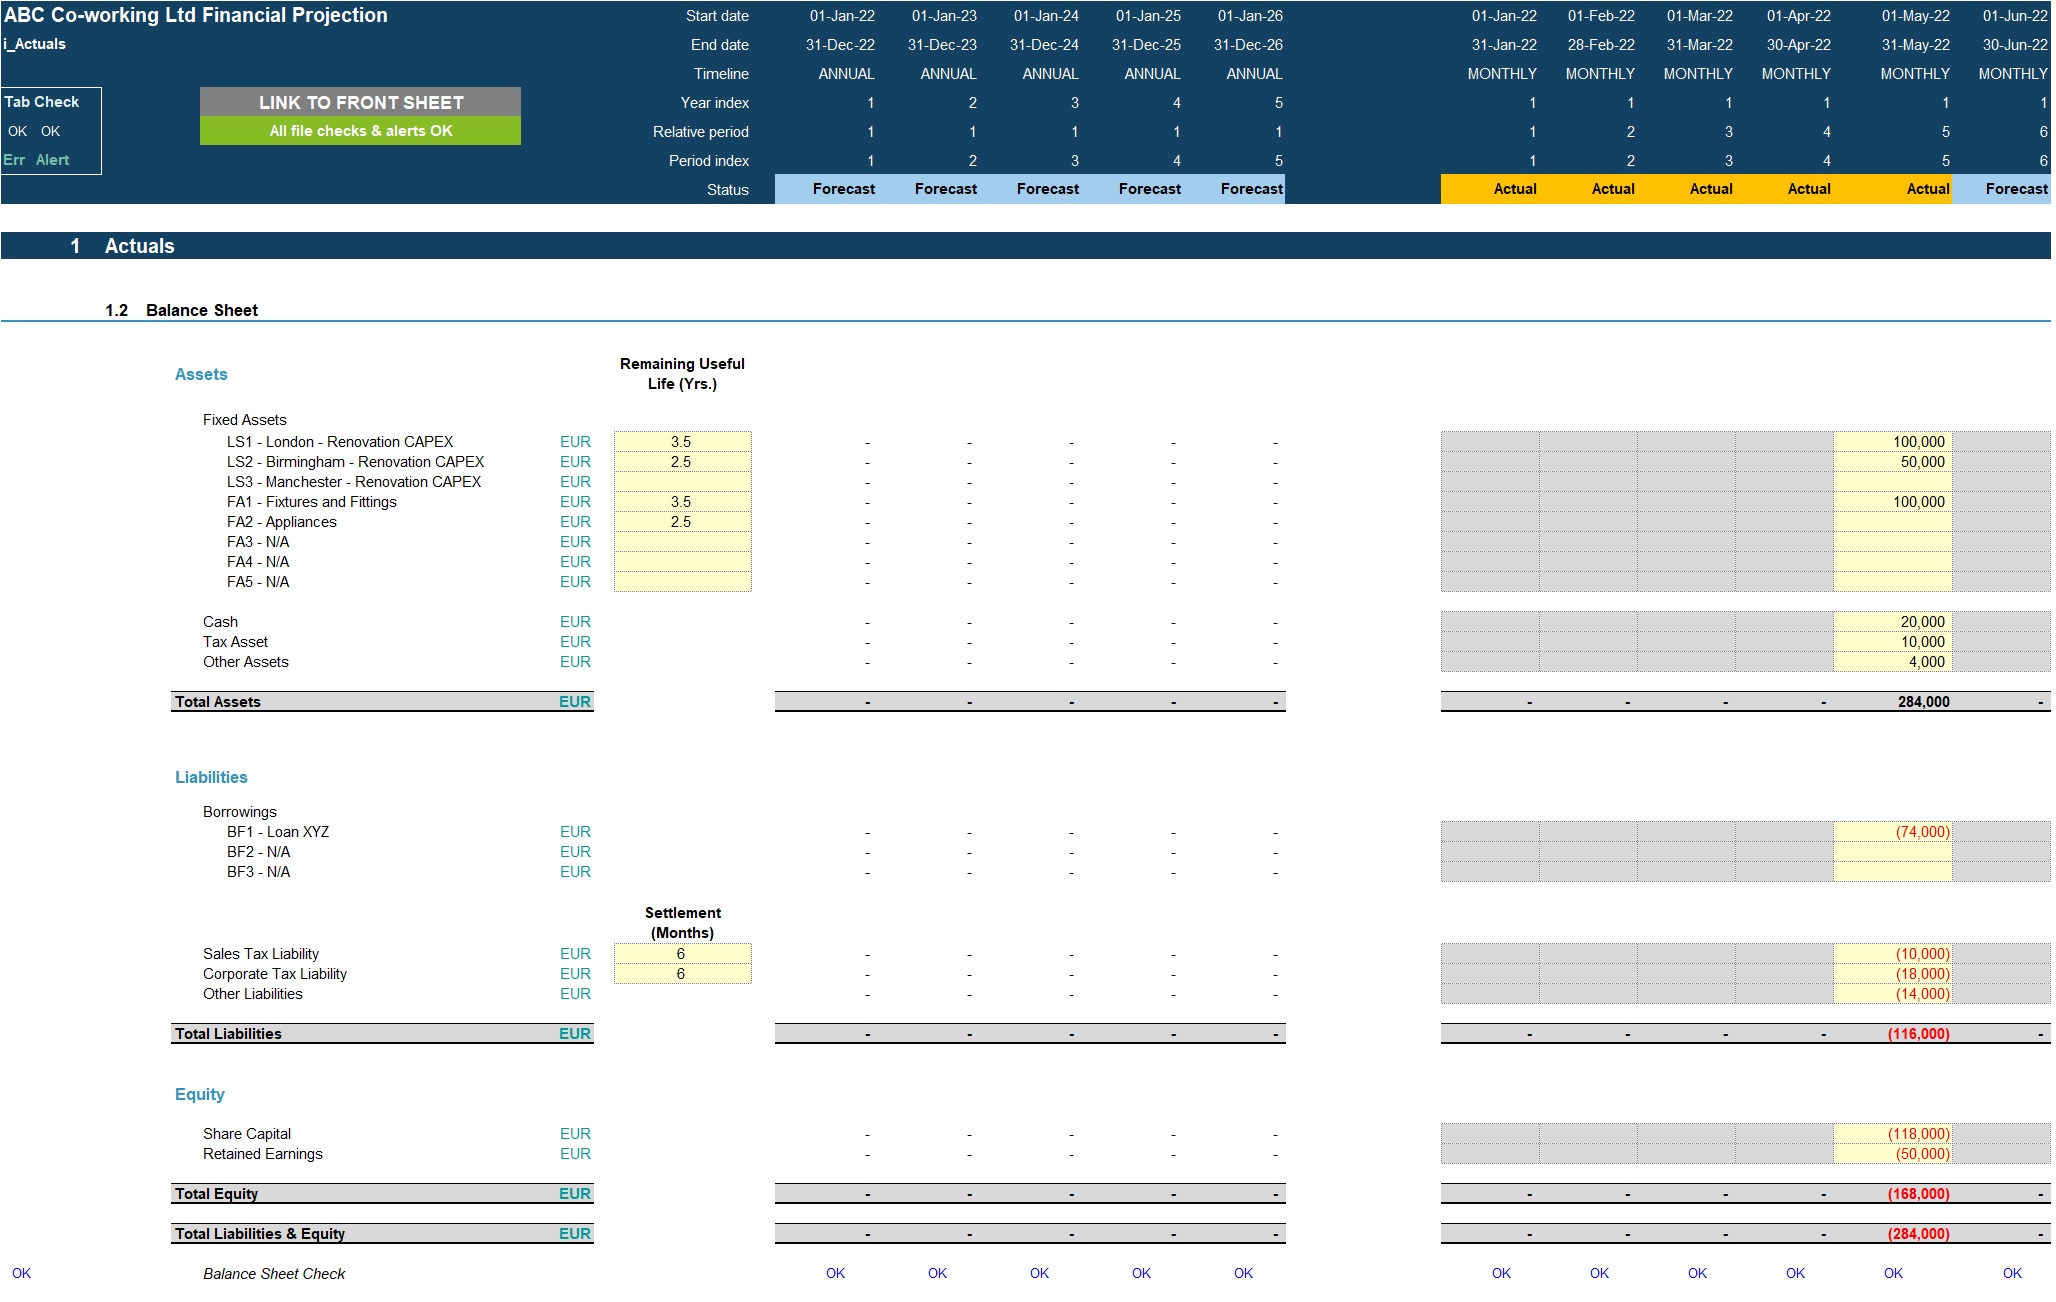The height and width of the screenshot is (1302, 2056).
Task: Select empty FA3 - N/A useful life cell
Action: pyautogui.click(x=682, y=542)
